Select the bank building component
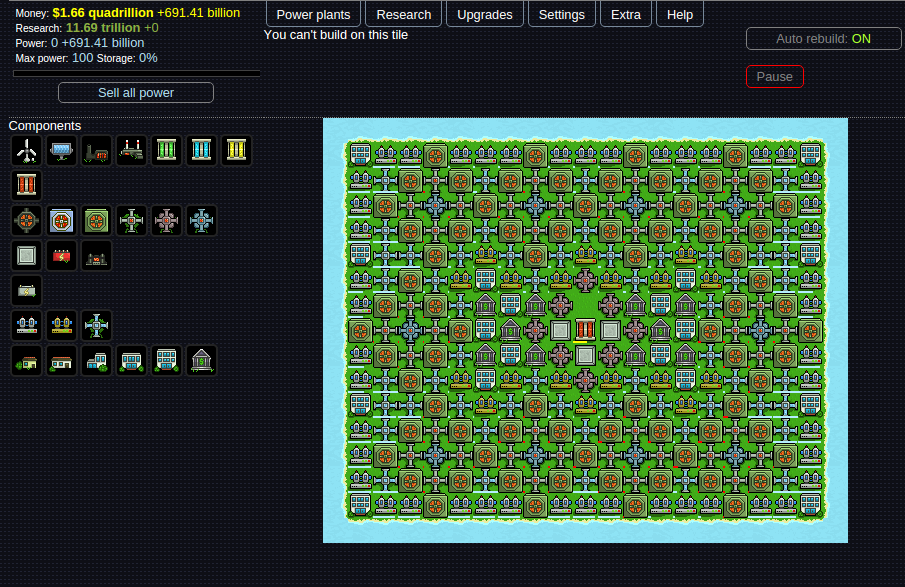This screenshot has width=905, height=587. (x=201, y=361)
